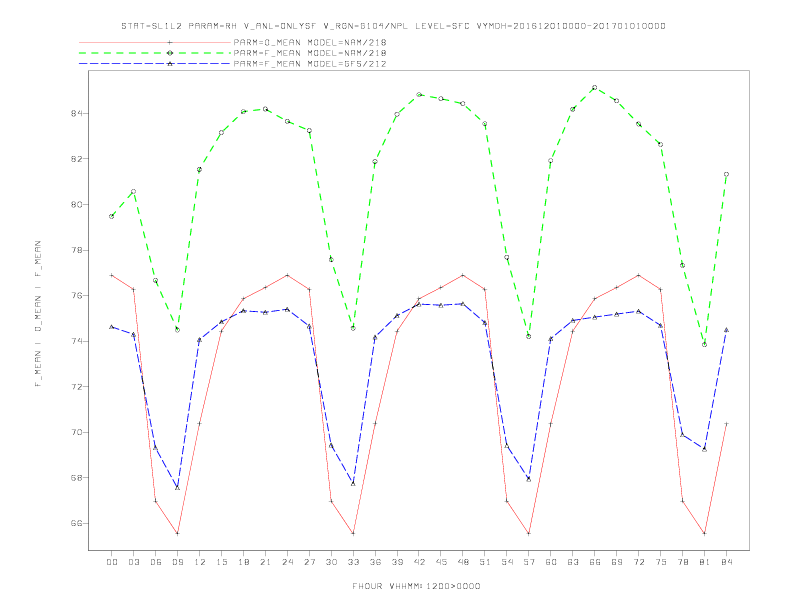The width and height of the screenshot is (792, 612).
Task: Click y-axis tick label 80
Action: [x=77, y=205]
